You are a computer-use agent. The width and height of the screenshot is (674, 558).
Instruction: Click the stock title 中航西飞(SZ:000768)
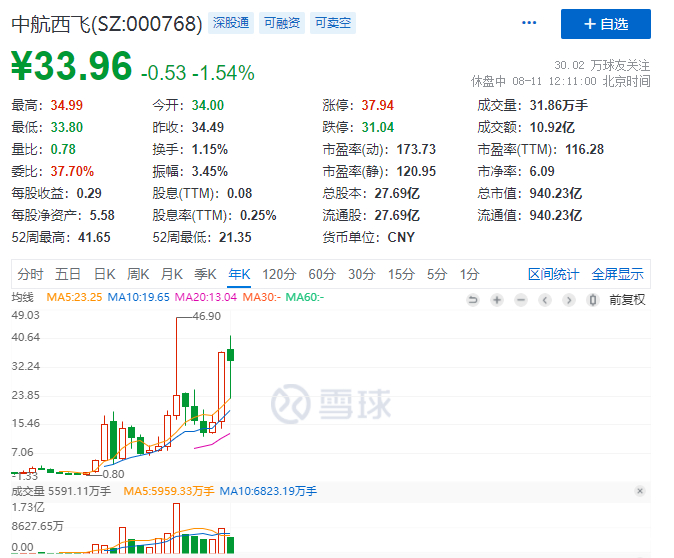pyautogui.click(x=107, y=24)
